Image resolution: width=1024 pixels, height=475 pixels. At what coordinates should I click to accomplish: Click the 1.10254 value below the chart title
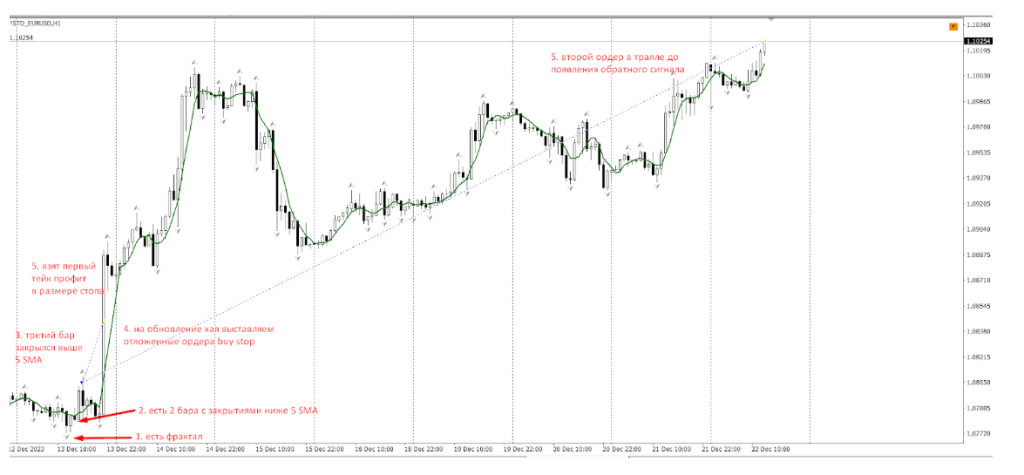(x=20, y=38)
